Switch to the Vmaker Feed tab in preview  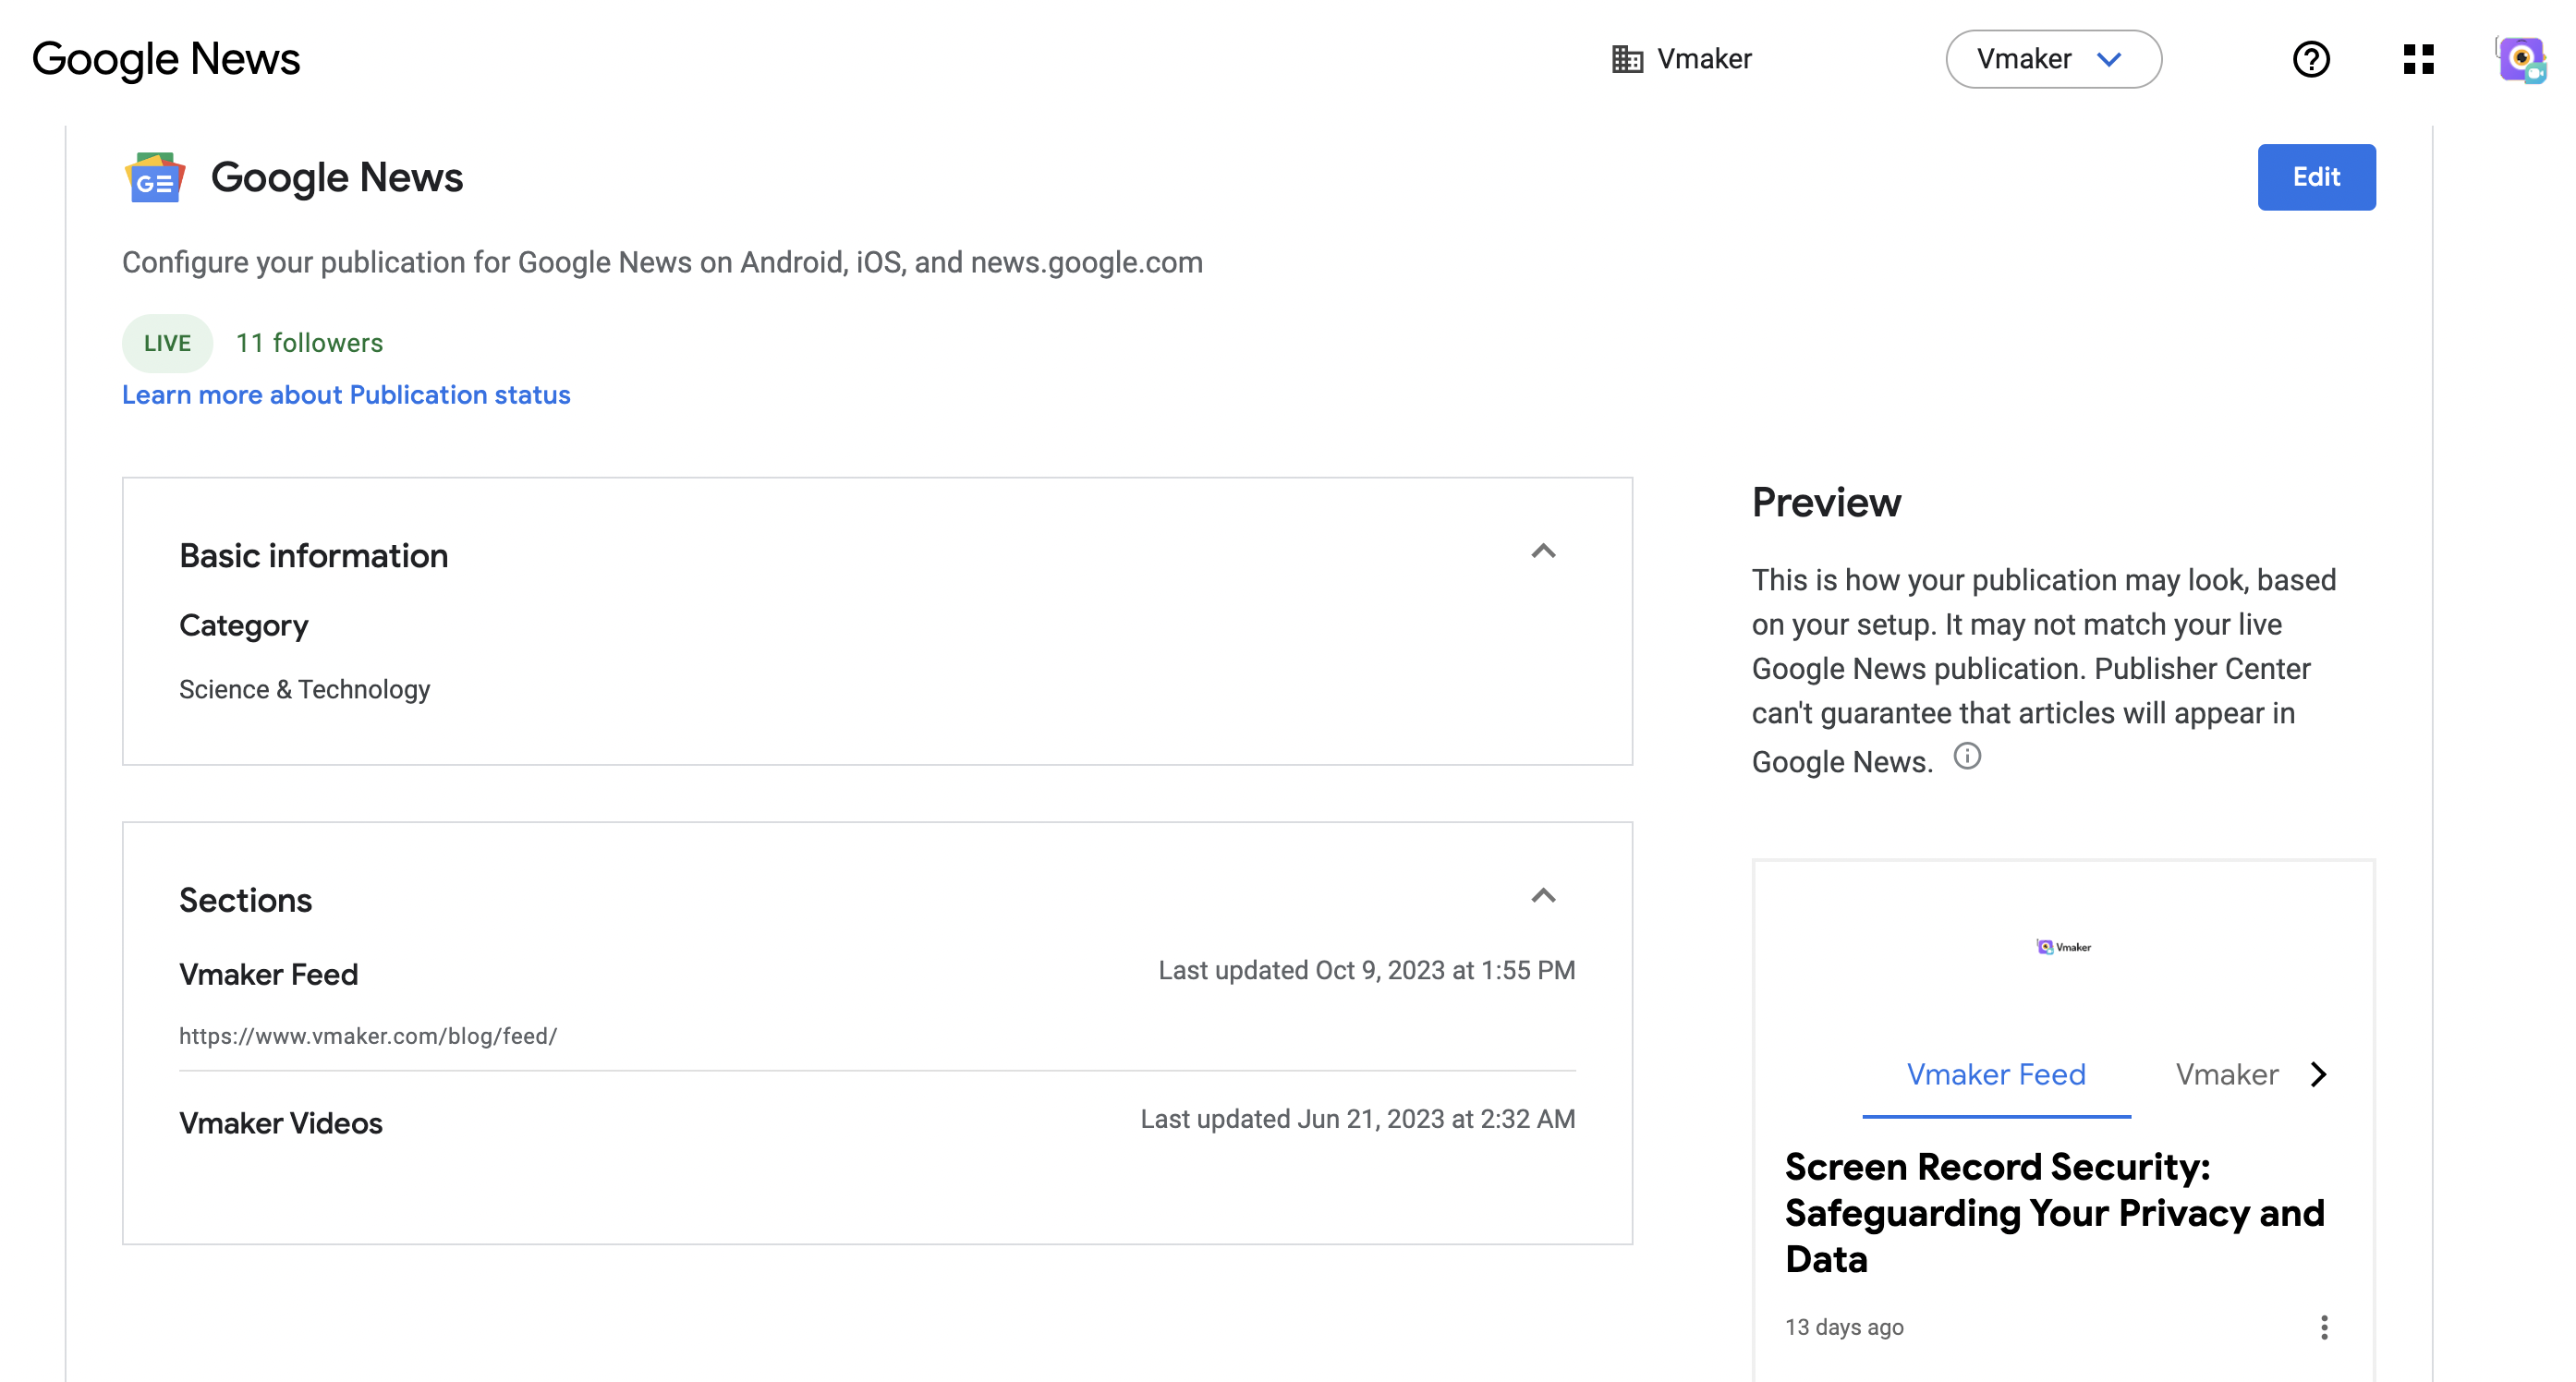coord(1996,1074)
